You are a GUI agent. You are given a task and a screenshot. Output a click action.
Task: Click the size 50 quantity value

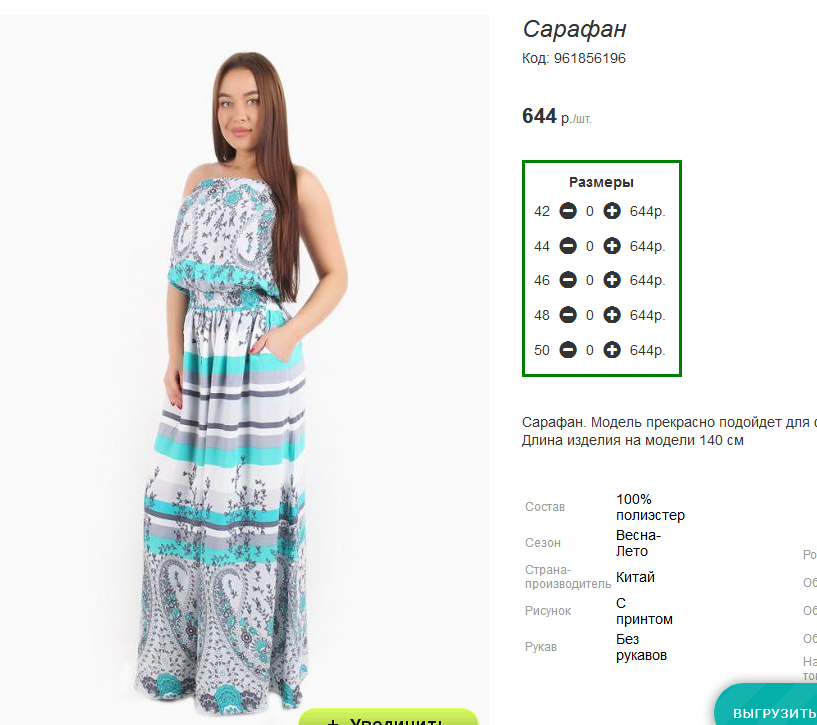pyautogui.click(x=589, y=350)
